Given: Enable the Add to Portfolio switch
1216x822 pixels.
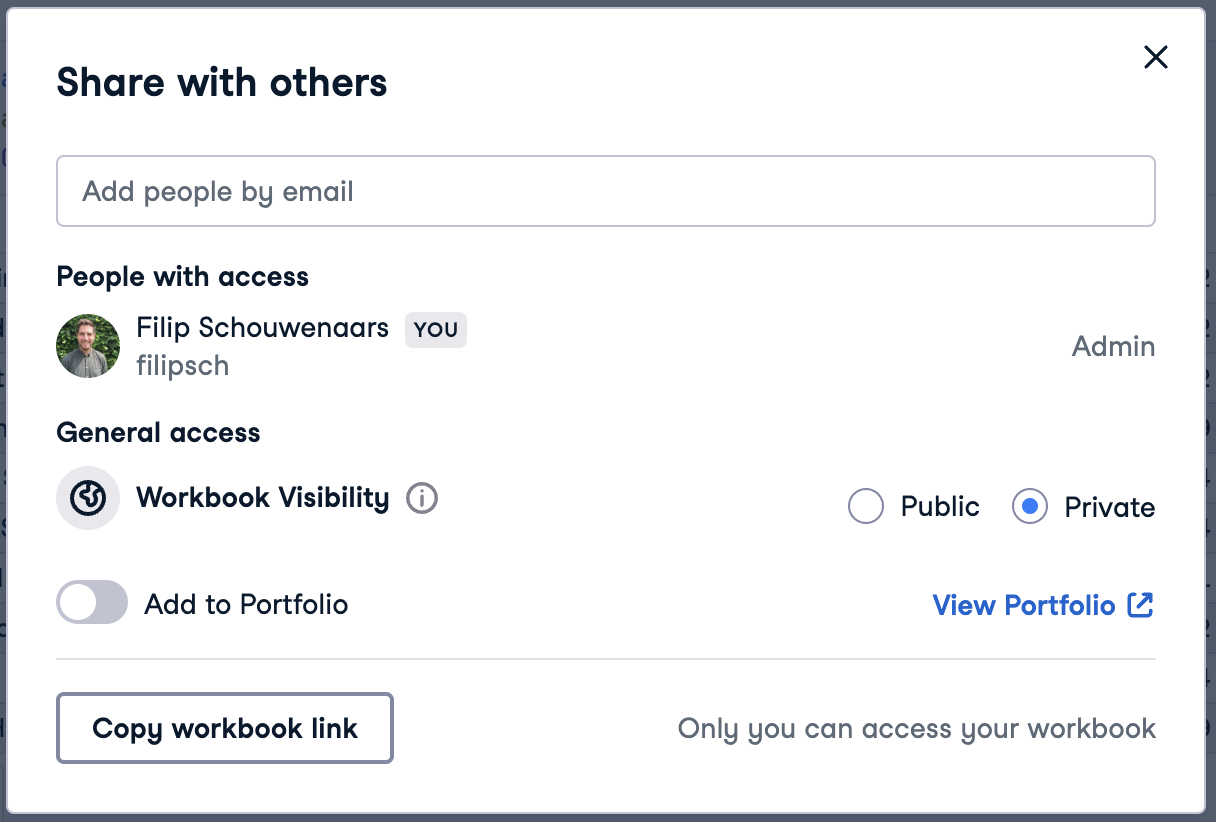Looking at the screenshot, I should point(92,603).
